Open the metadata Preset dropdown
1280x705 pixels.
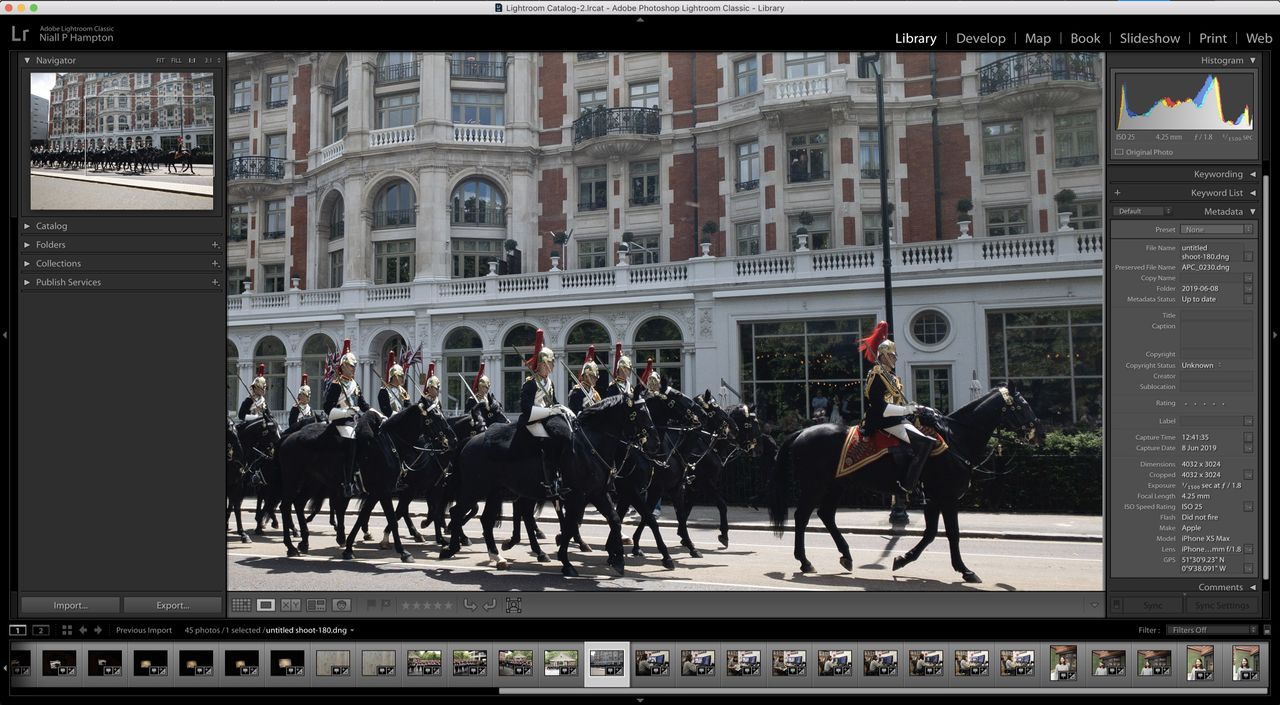click(1217, 230)
